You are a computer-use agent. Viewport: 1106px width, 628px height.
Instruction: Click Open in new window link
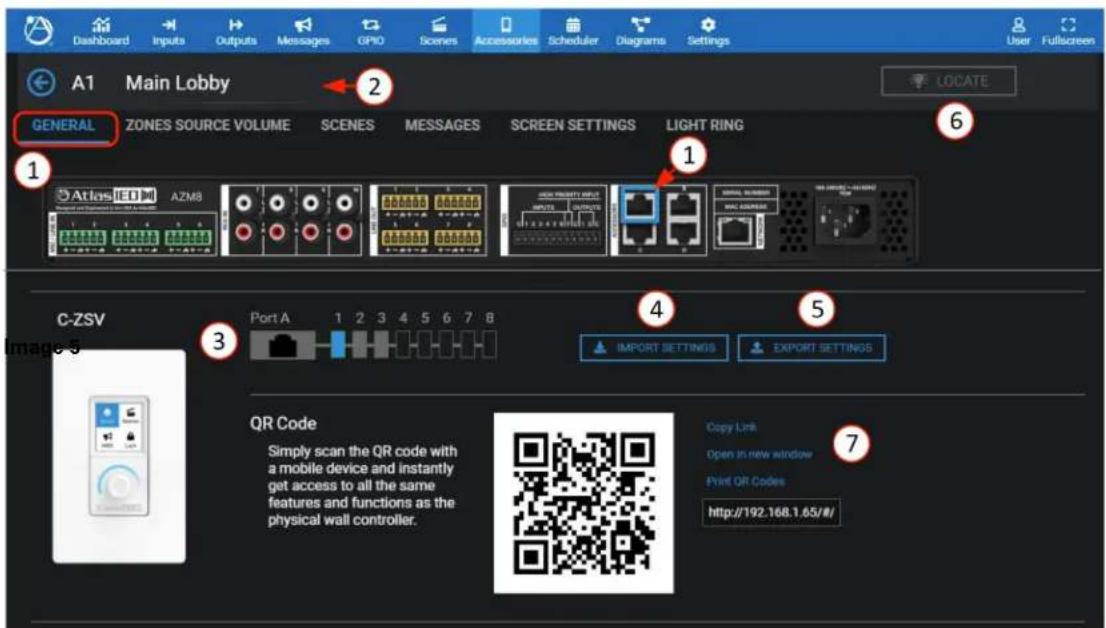pyautogui.click(x=759, y=454)
